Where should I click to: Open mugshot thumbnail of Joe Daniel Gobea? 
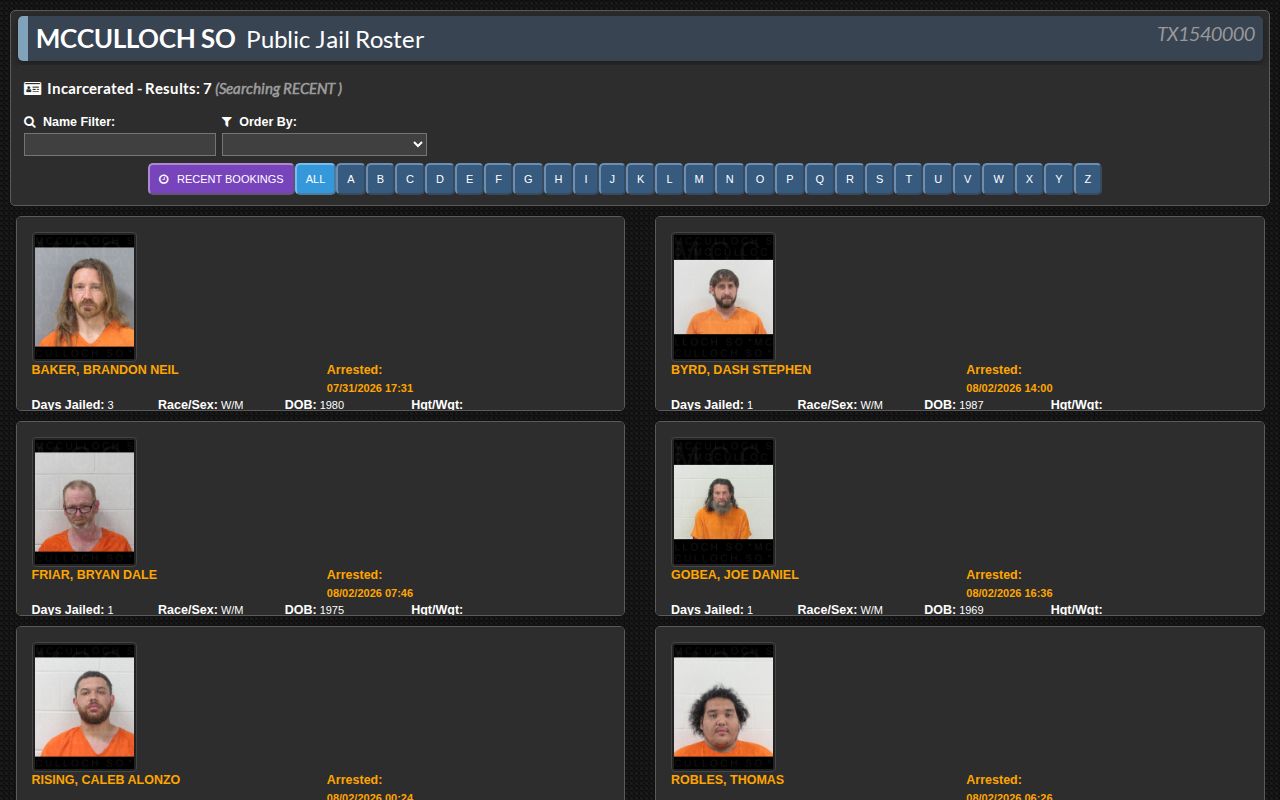723,501
